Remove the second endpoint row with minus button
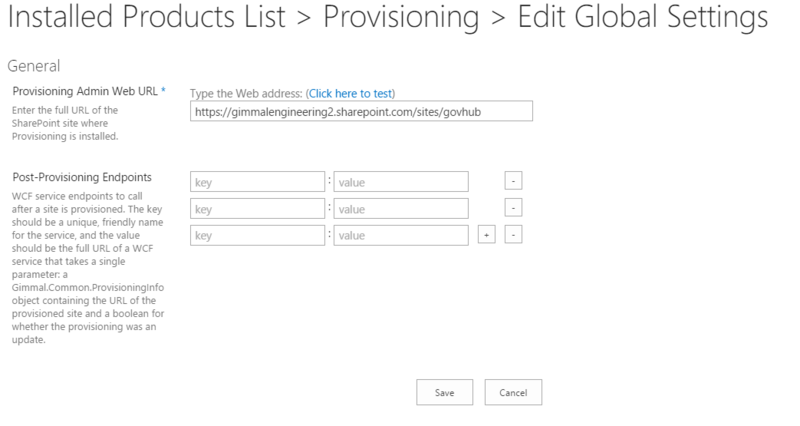The image size is (800, 426). pos(513,208)
